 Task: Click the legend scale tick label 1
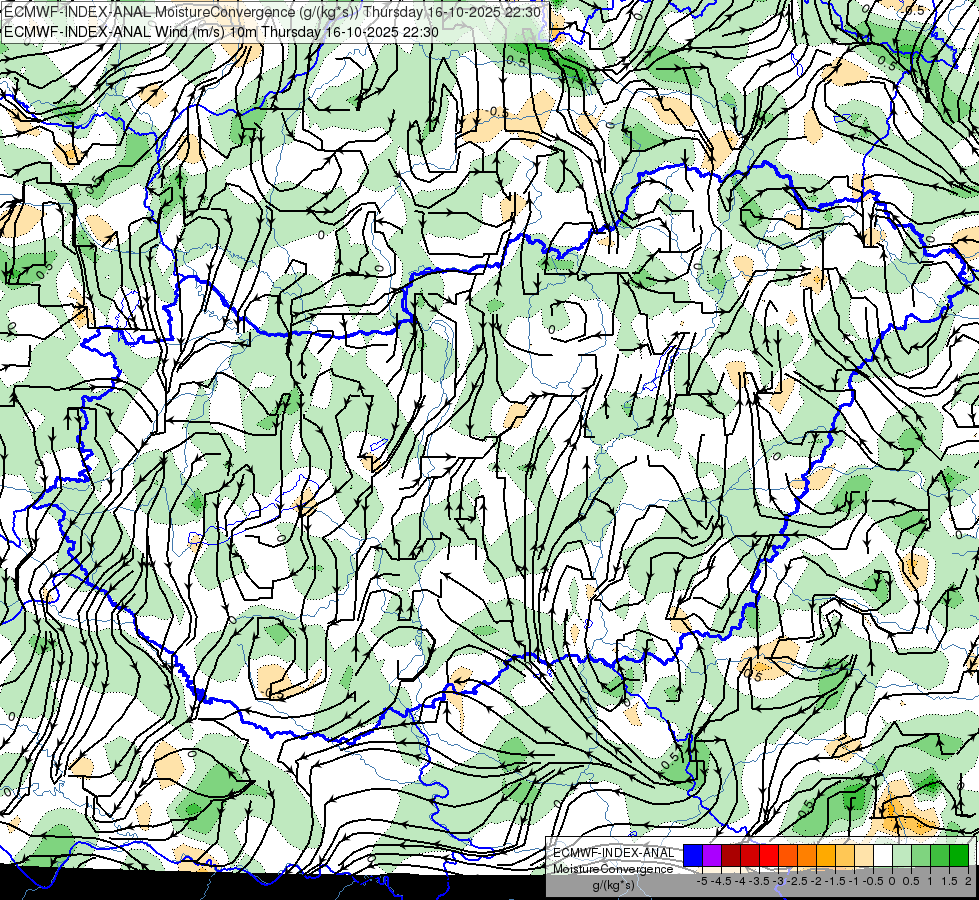coord(930,881)
